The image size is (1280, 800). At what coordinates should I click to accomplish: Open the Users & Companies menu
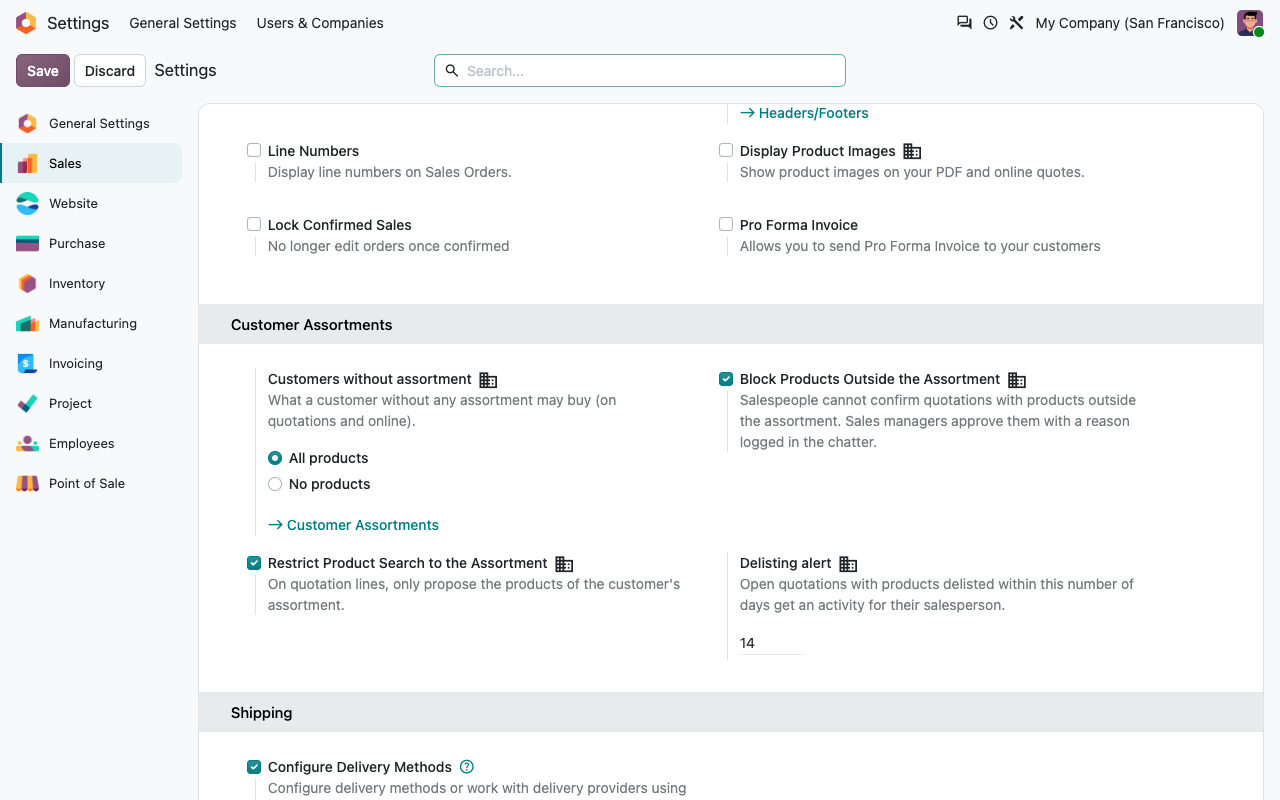coord(320,23)
